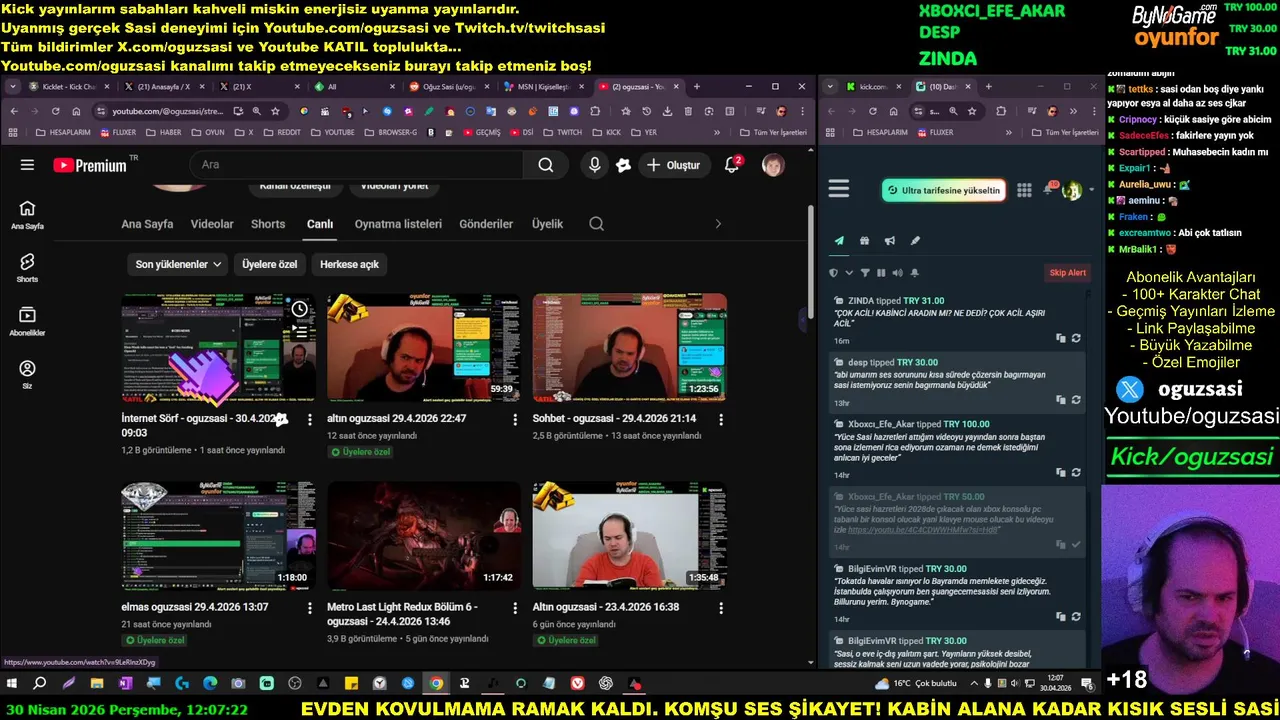This screenshot has height=720, width=1280.
Task: Replay the desp TRY 30.00 tip alert
Action: click(x=1076, y=400)
